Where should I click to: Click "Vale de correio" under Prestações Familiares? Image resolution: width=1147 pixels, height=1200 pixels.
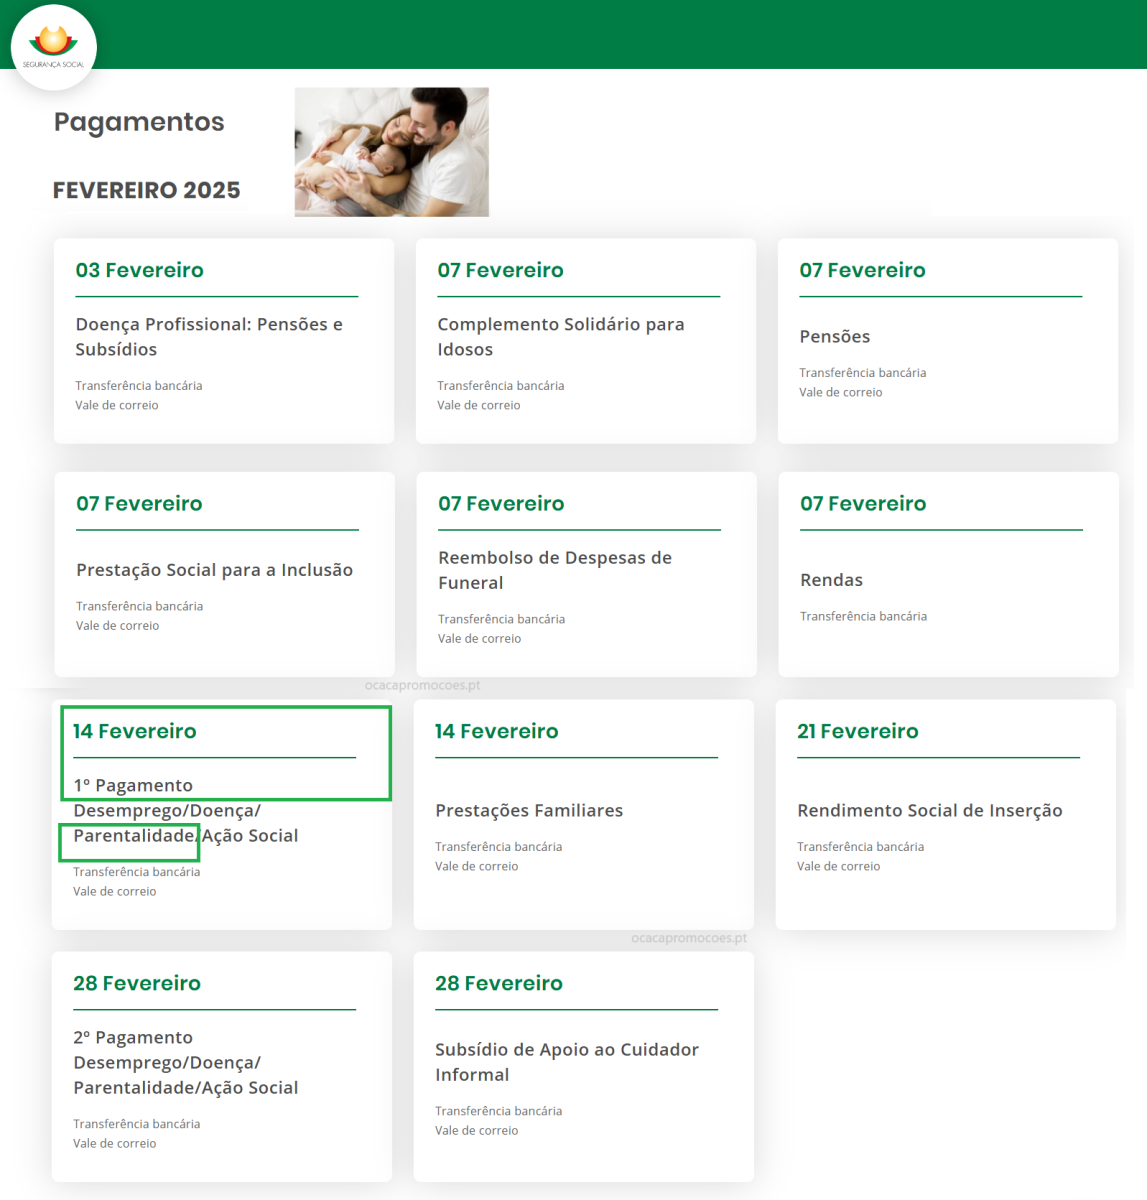pos(477,867)
